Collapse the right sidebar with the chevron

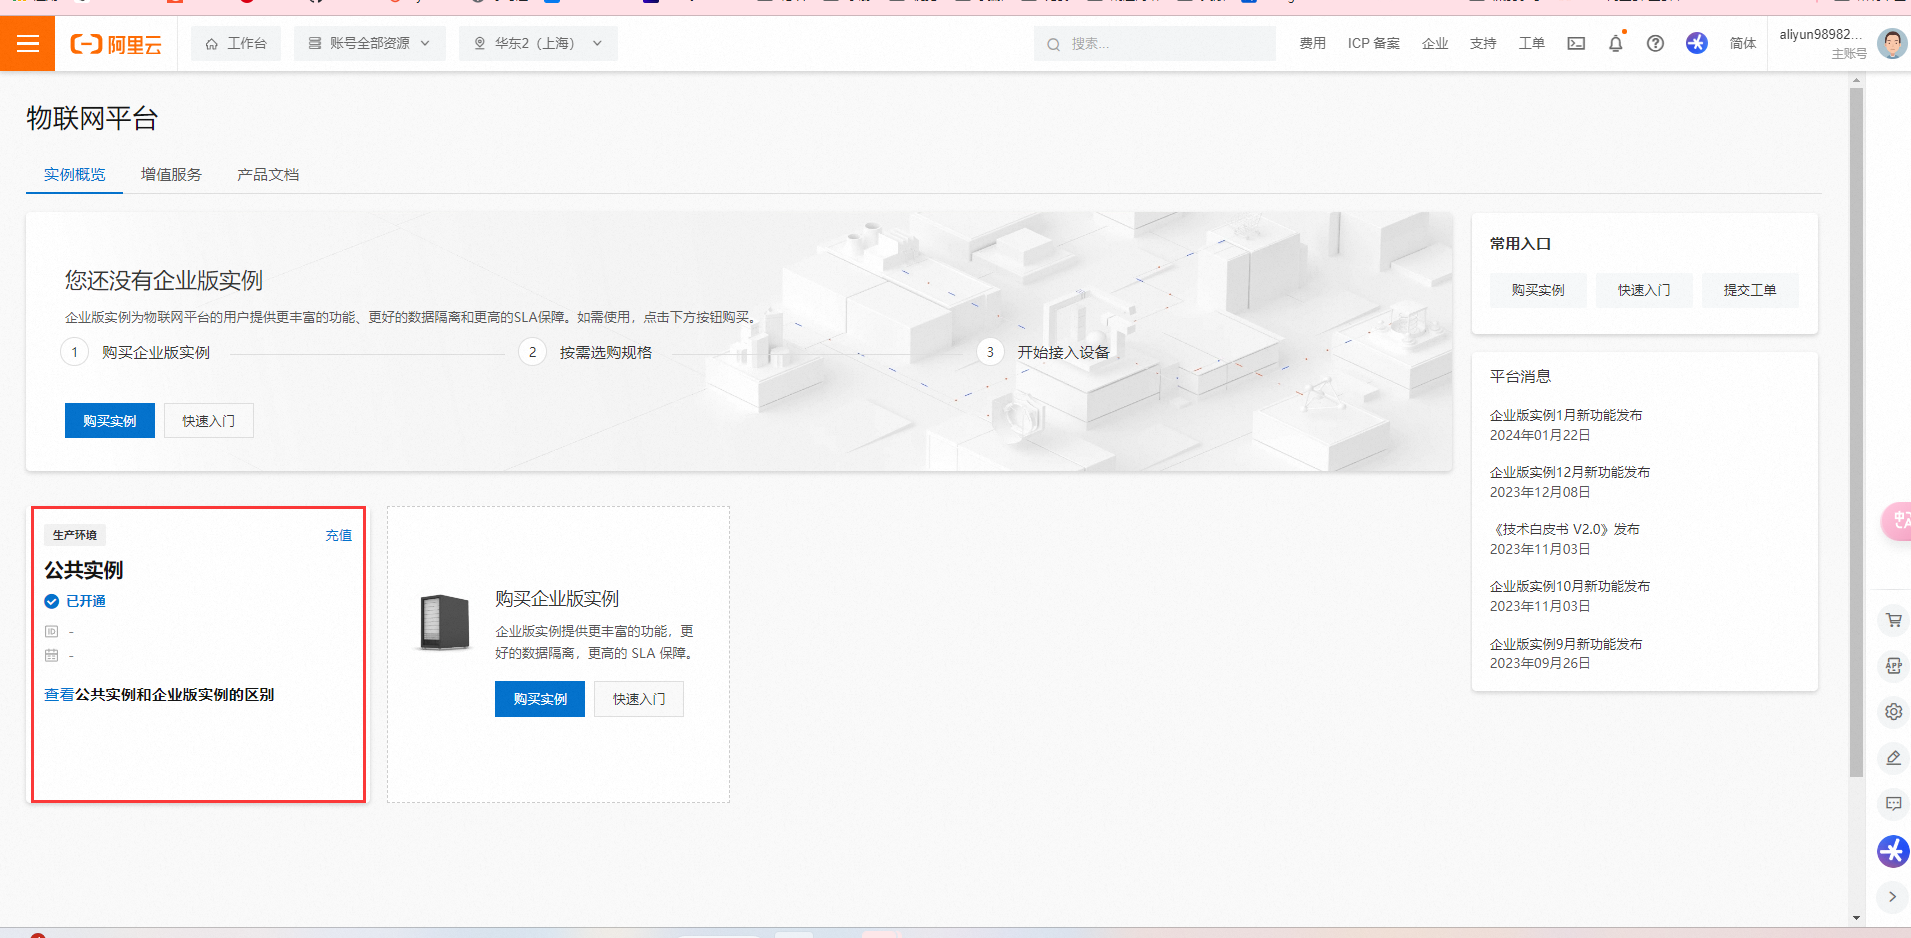pos(1892,897)
